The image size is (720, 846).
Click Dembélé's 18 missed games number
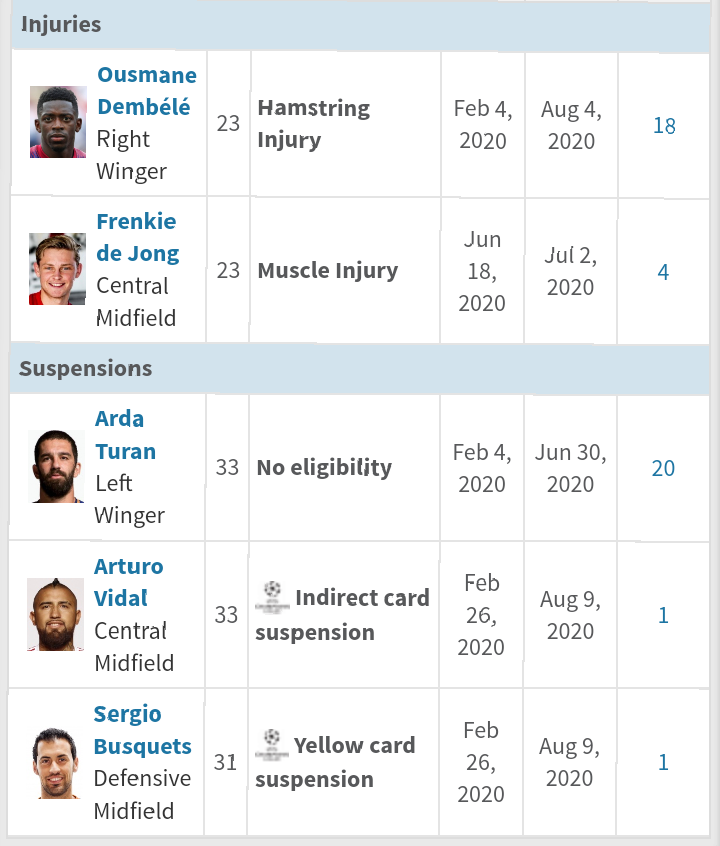[664, 126]
